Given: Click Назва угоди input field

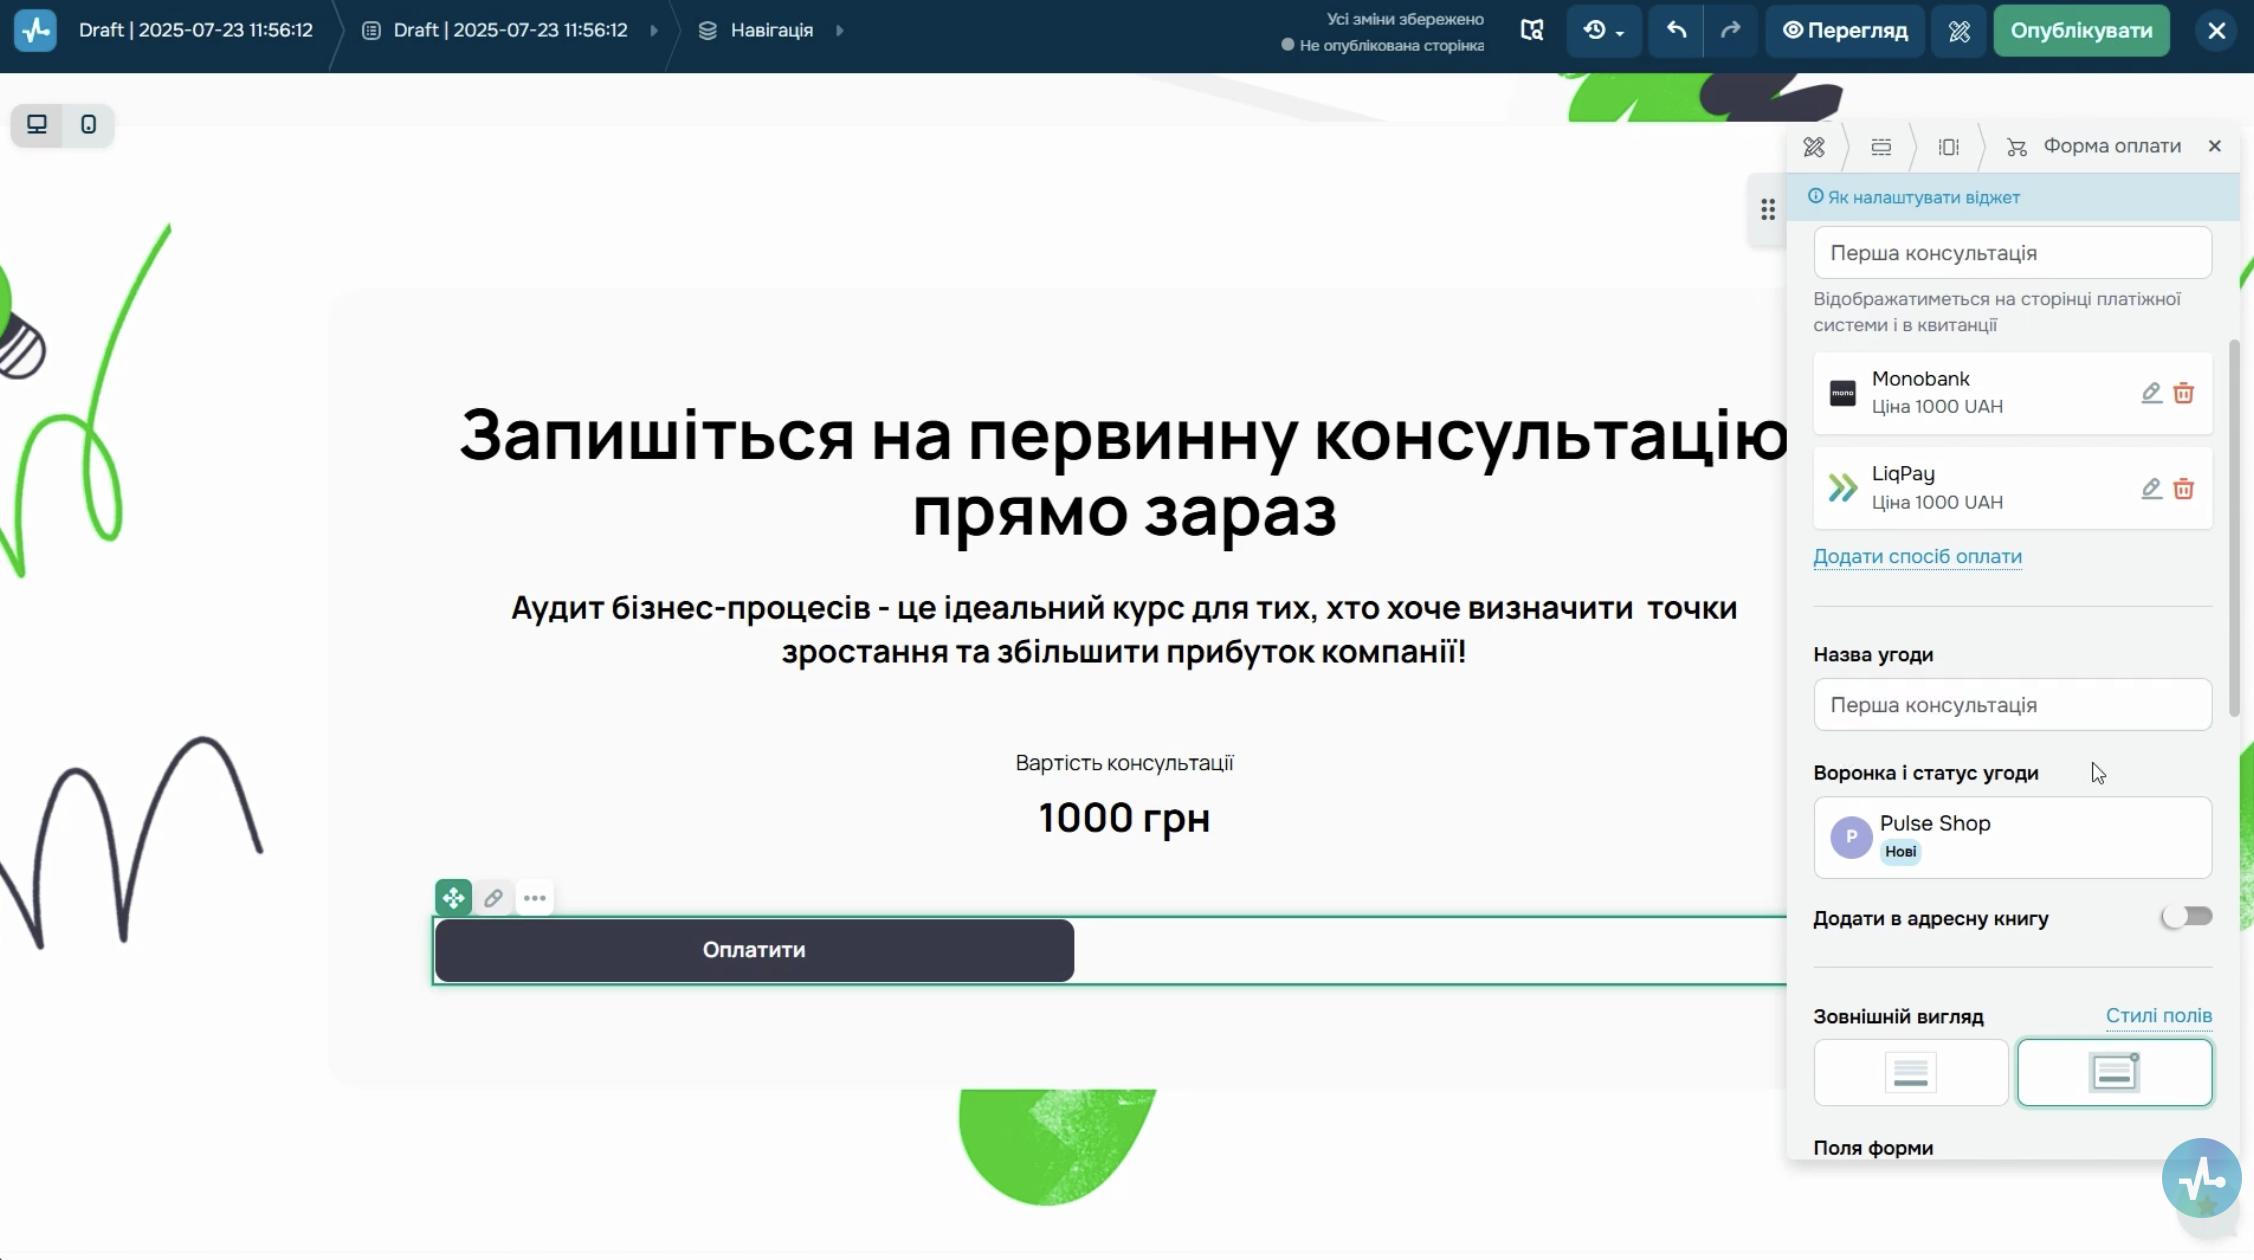Looking at the screenshot, I should click(2012, 705).
